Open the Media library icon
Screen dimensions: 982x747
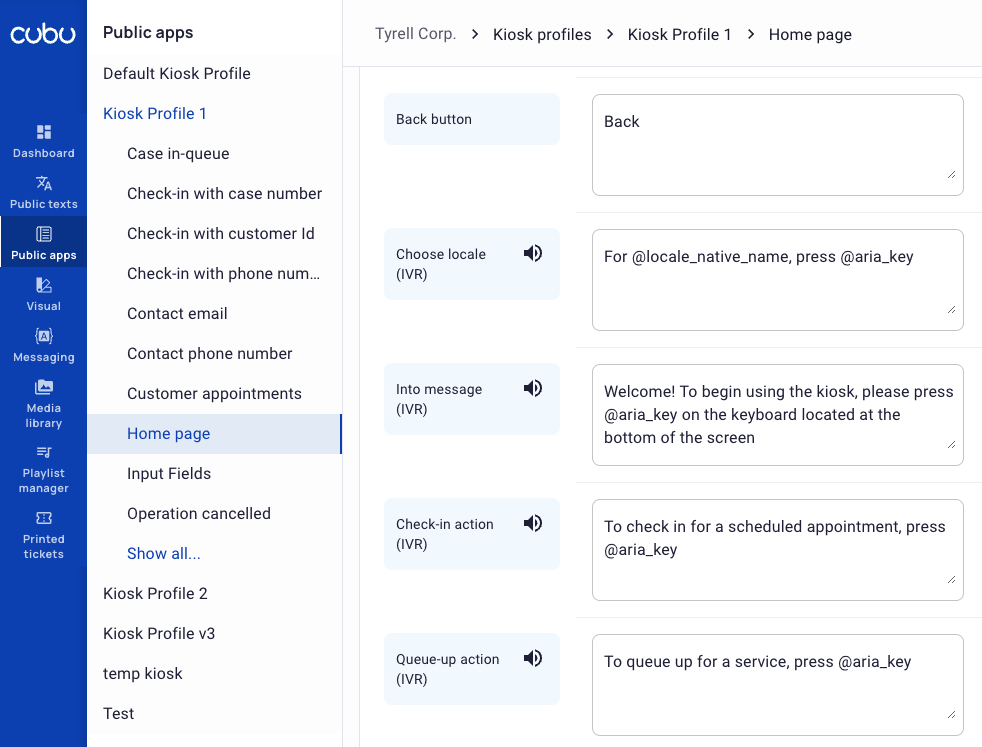tap(43, 387)
